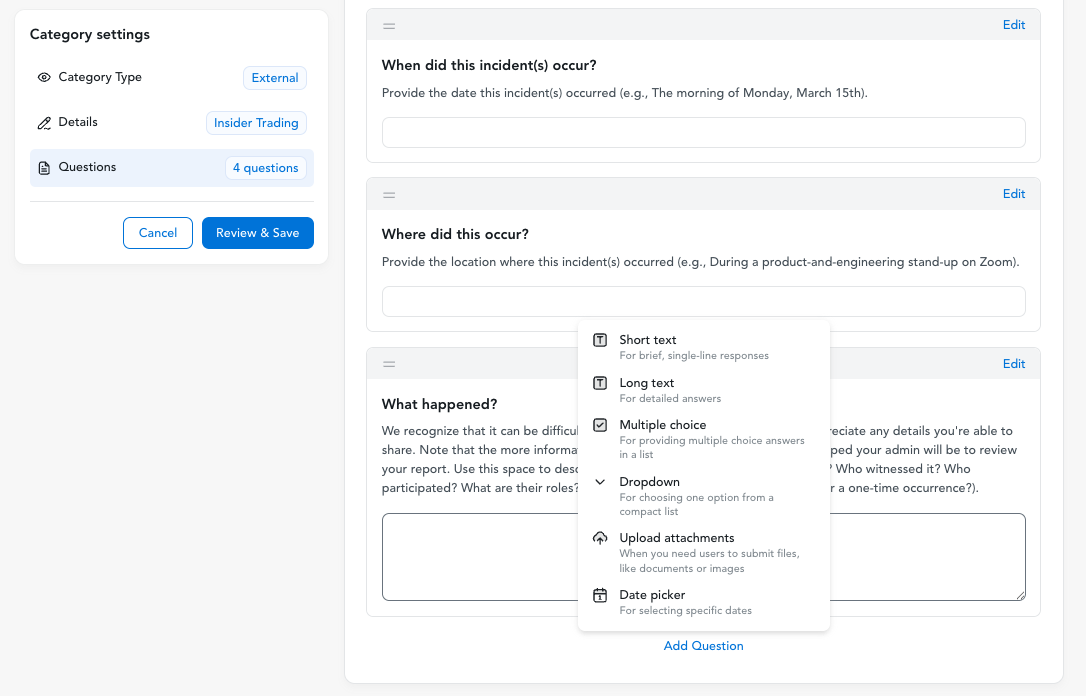Expand the External badge for Category Type
Image resolution: width=1086 pixels, height=696 pixels.
point(275,77)
